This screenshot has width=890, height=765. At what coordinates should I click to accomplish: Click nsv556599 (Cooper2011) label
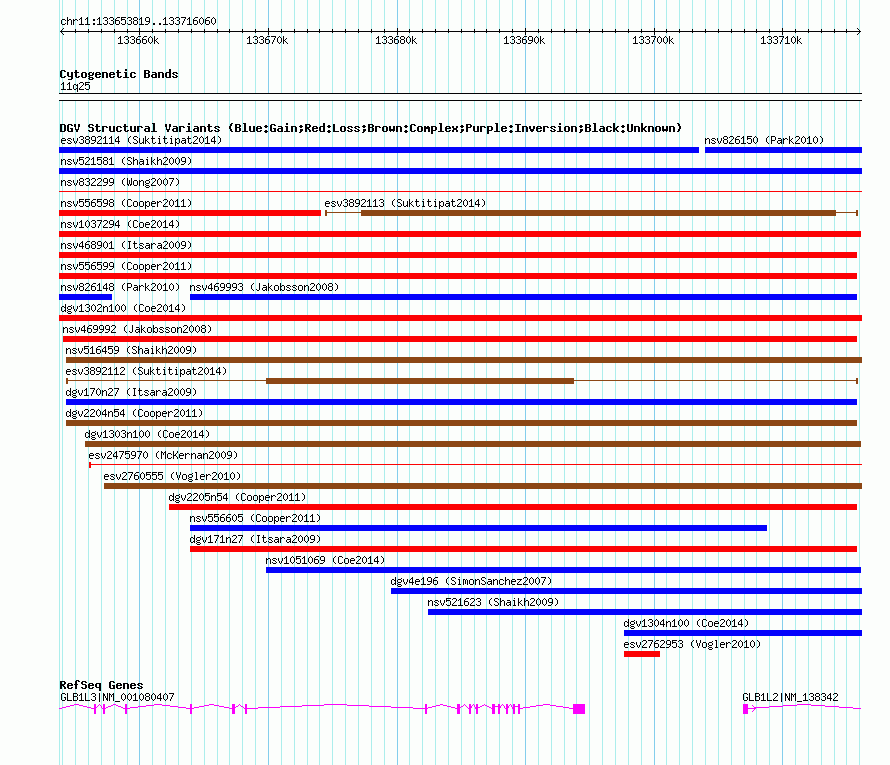click(126, 266)
